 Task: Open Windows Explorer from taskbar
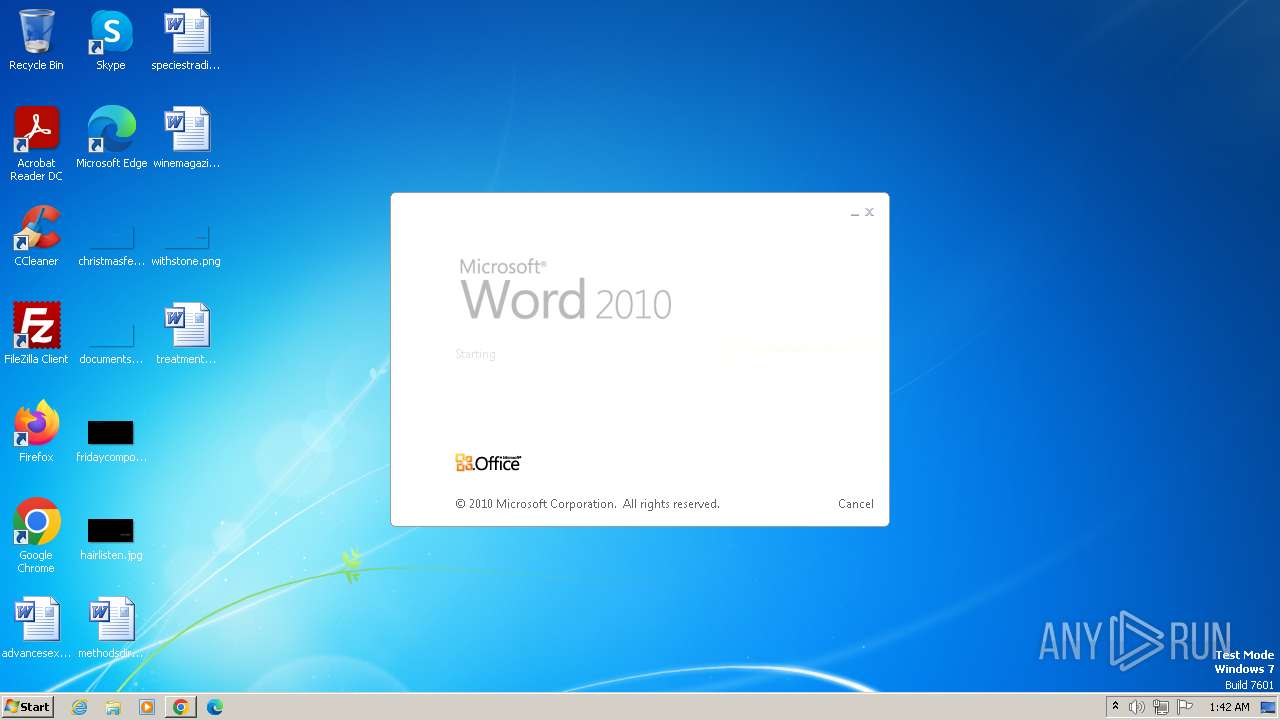click(x=113, y=707)
